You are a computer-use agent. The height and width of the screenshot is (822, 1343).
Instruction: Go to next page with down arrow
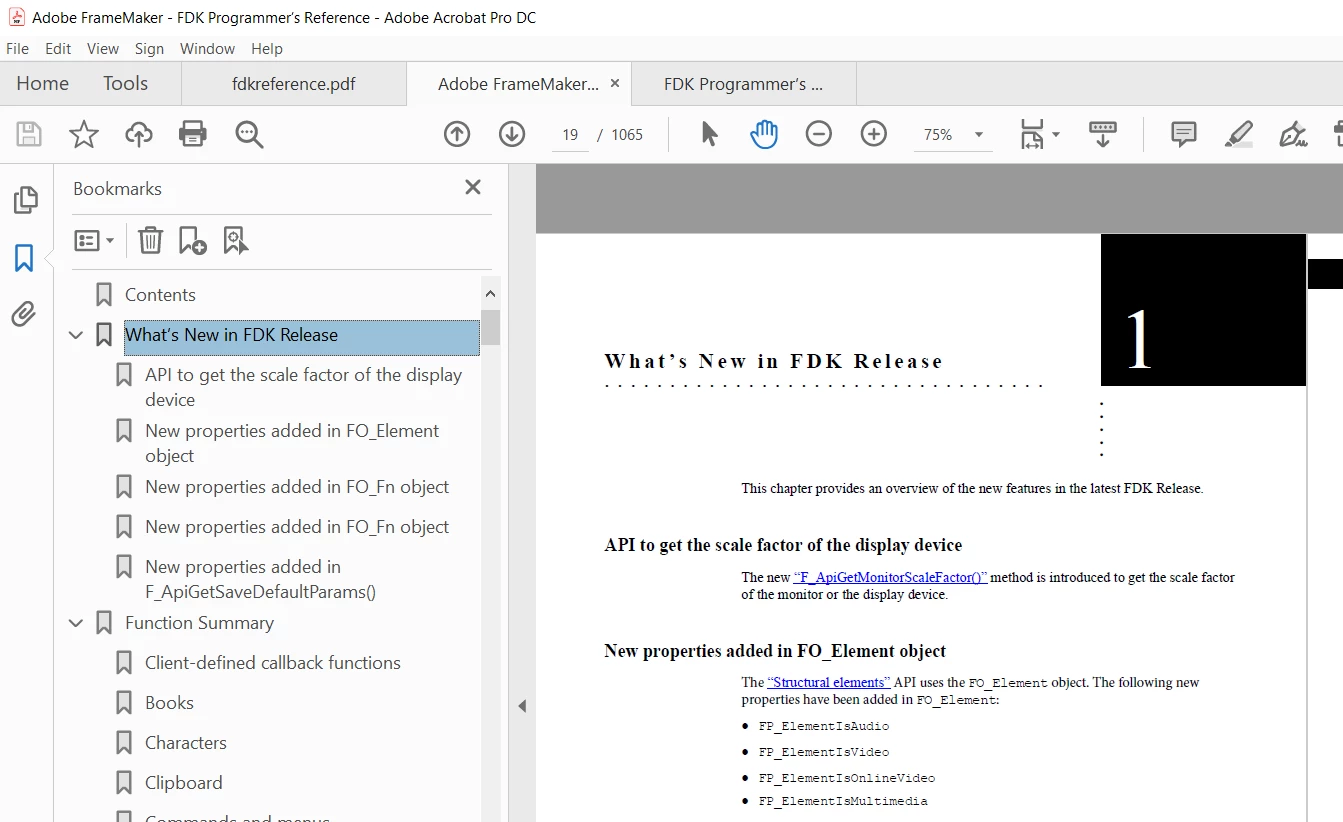(x=512, y=134)
